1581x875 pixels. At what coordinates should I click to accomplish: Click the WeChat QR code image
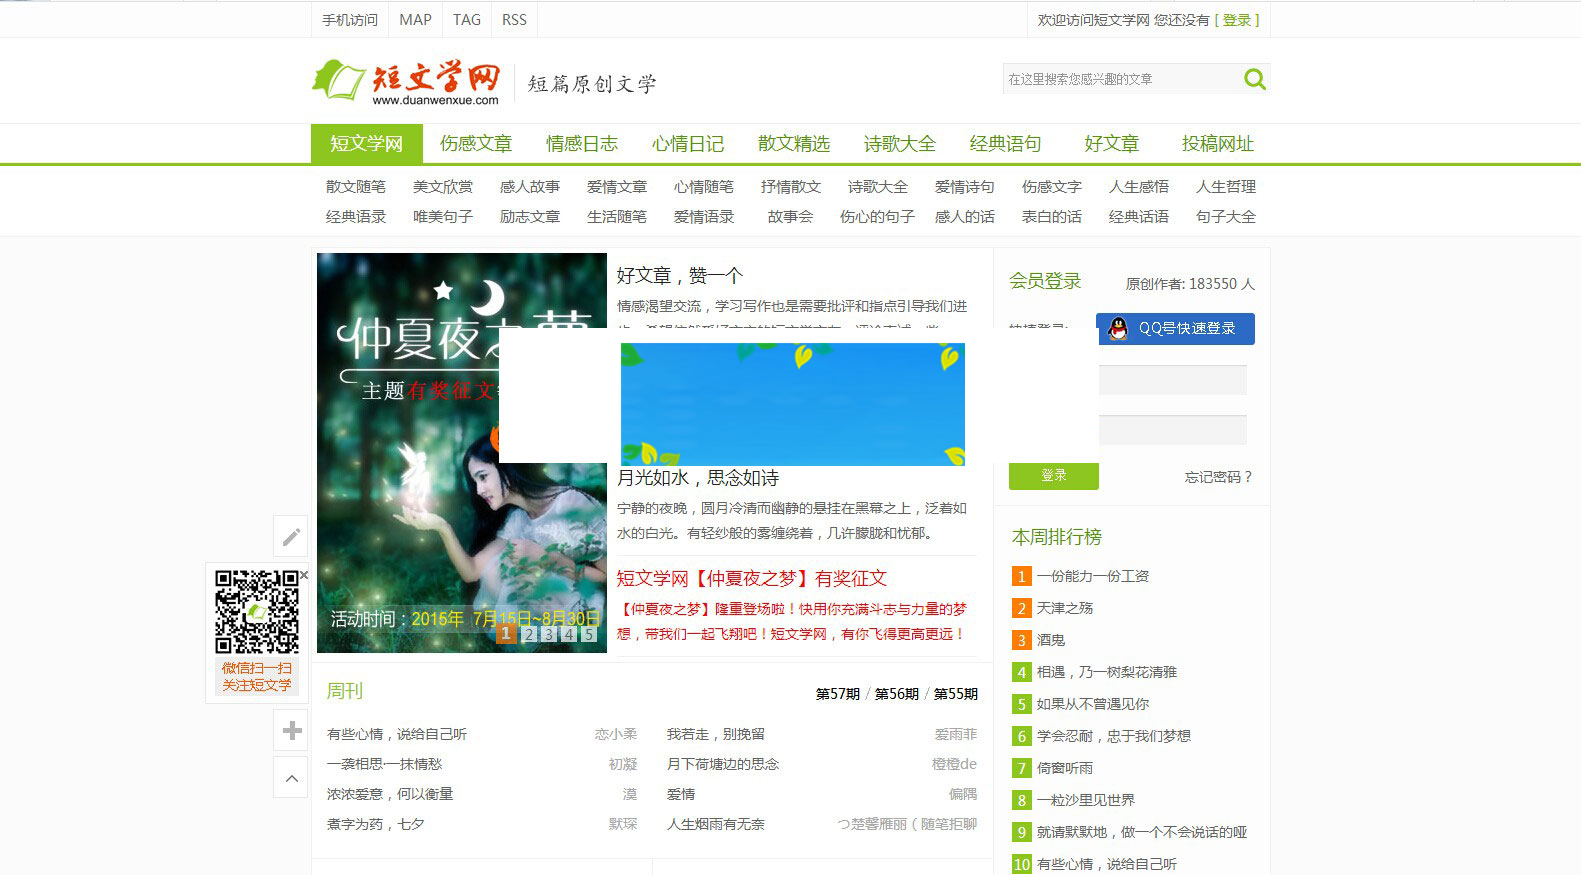(x=257, y=611)
